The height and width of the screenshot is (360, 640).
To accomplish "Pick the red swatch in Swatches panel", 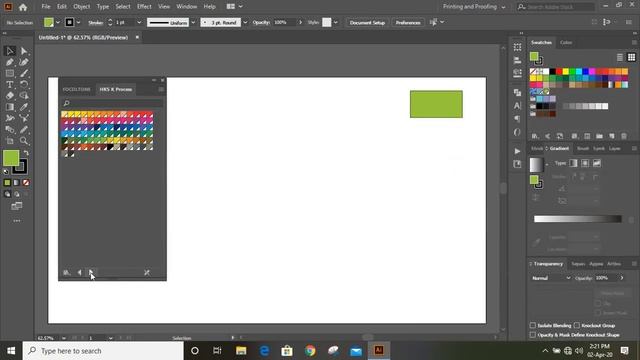I will (559, 71).
